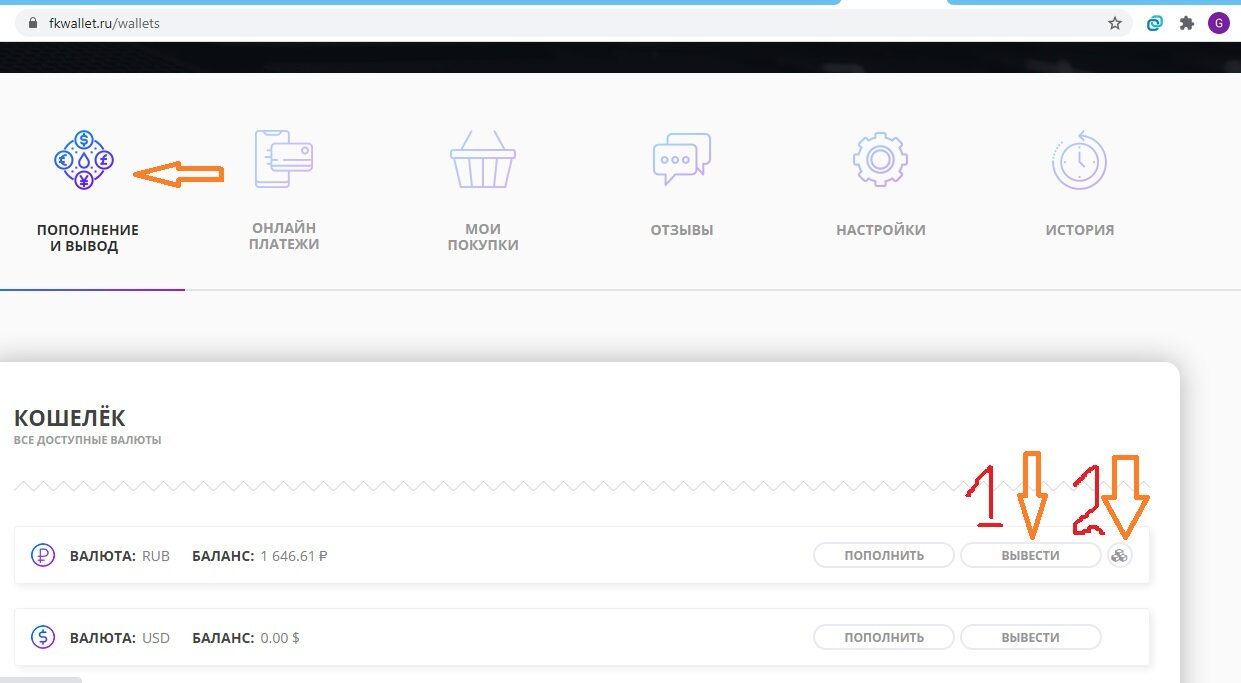
Task: Bookmark this page with the star icon
Action: [x=1115, y=23]
